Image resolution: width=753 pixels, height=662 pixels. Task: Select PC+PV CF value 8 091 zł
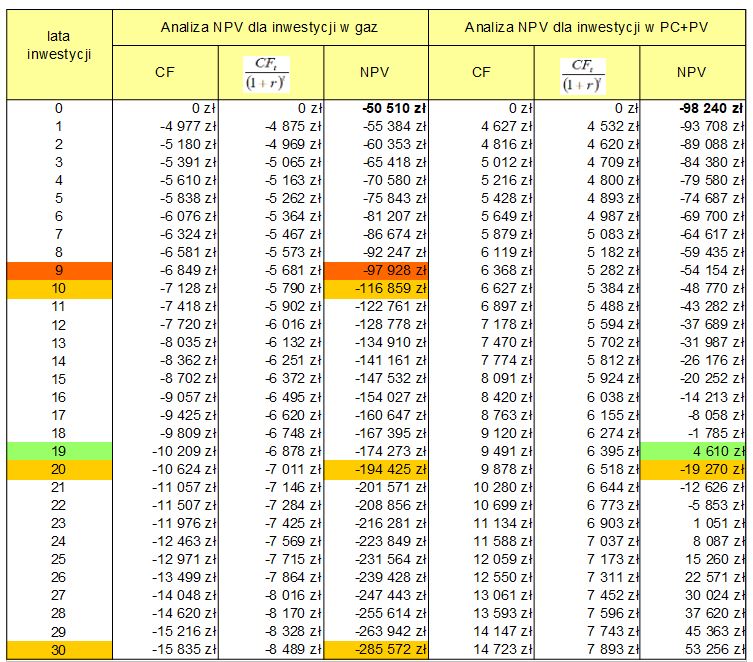click(x=507, y=379)
